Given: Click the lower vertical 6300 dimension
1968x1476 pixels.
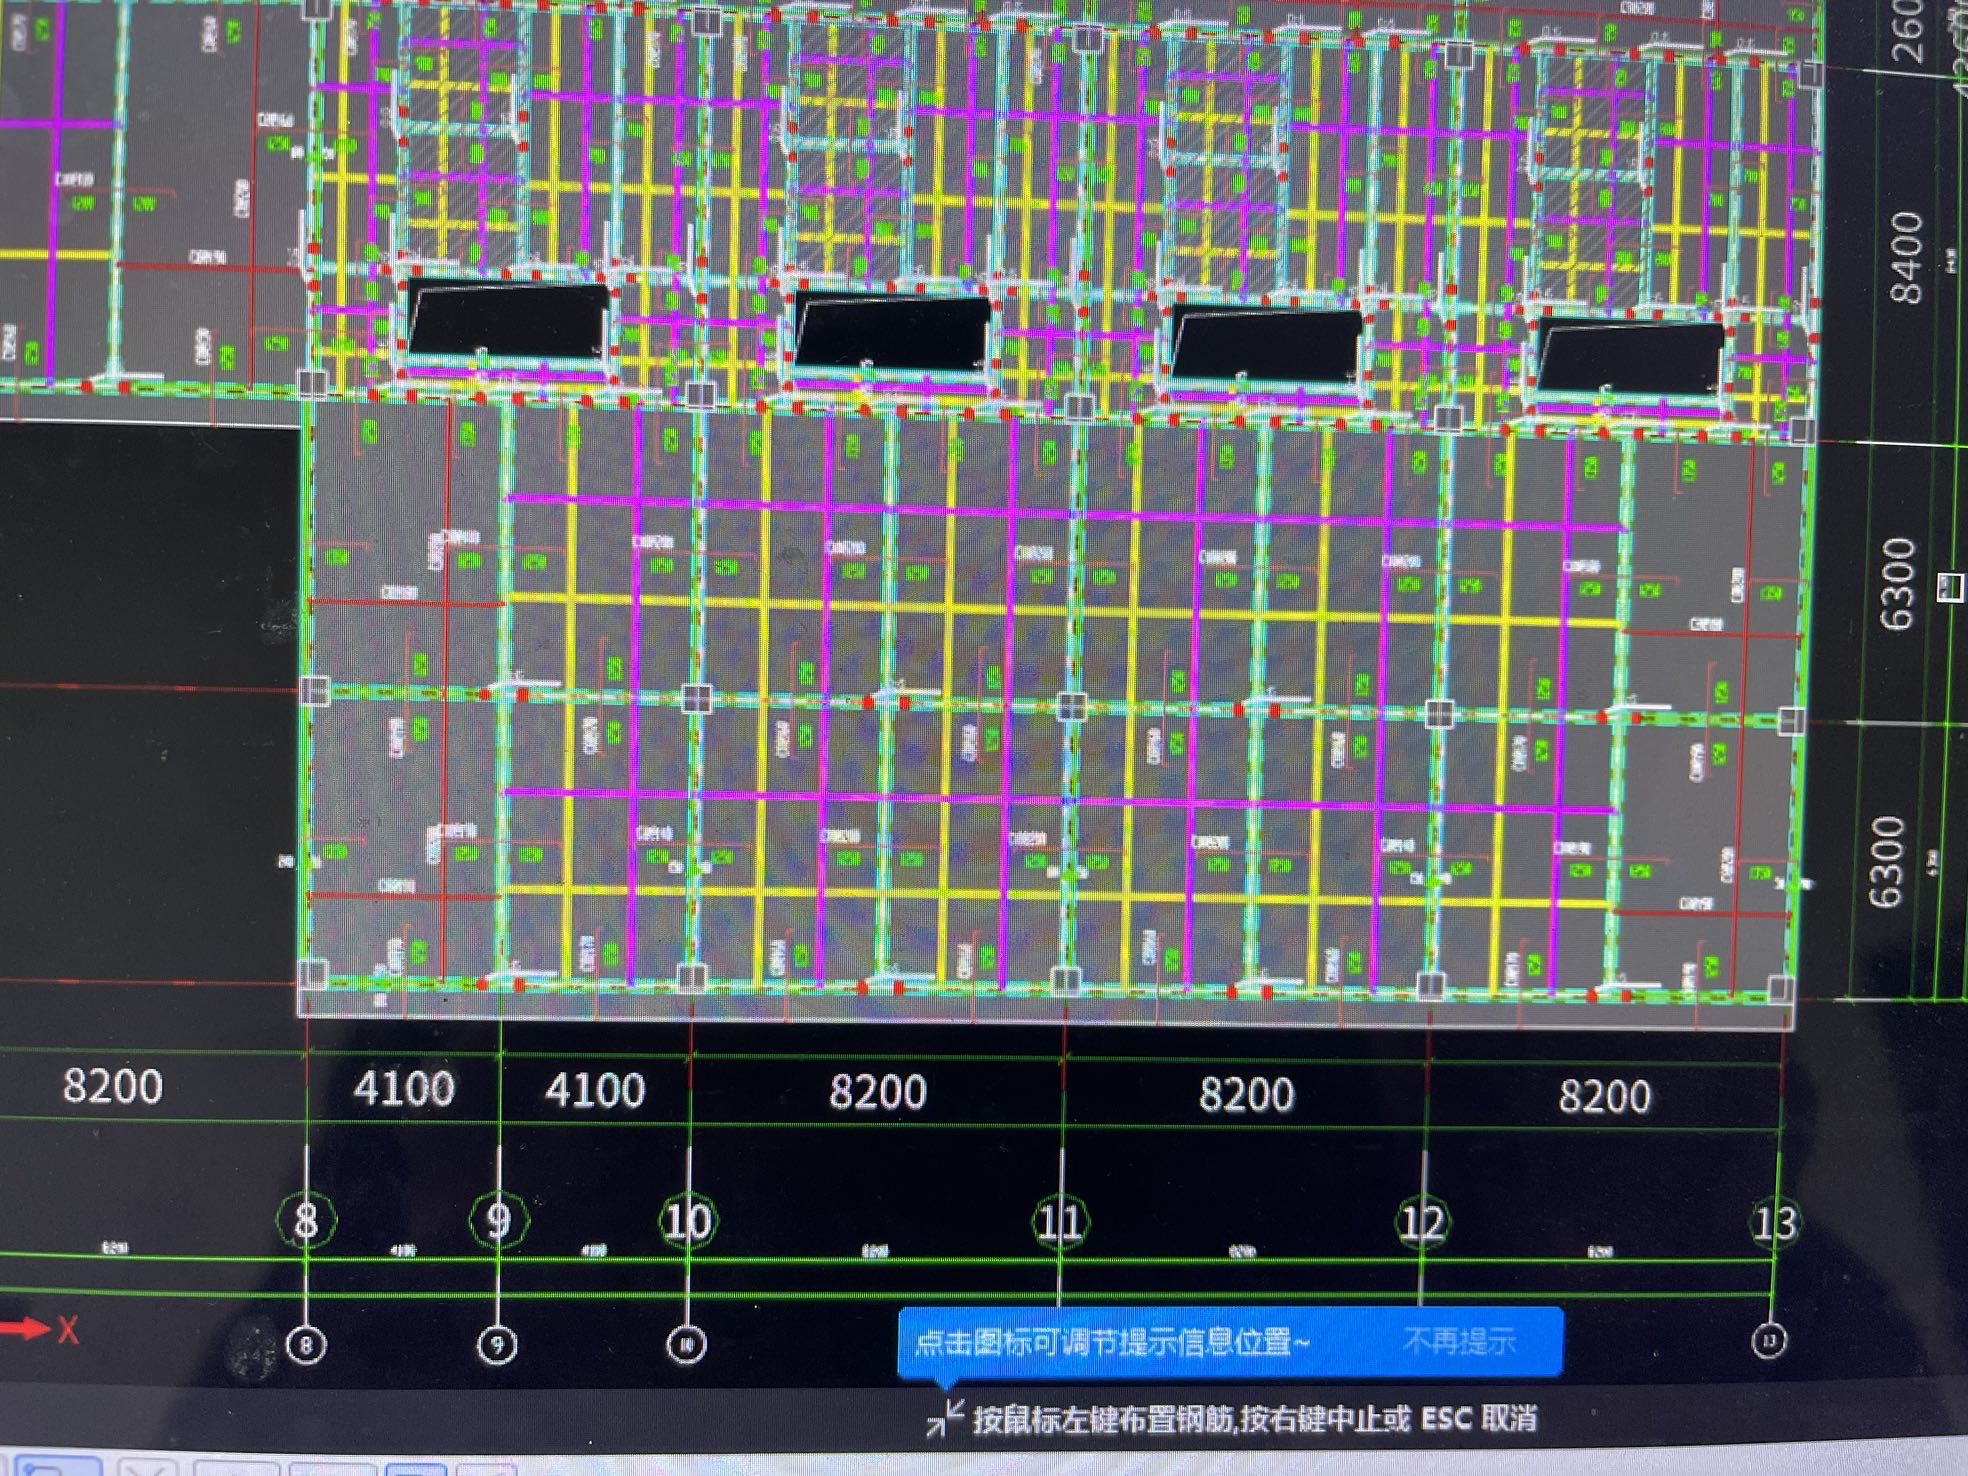Looking at the screenshot, I should click(1887, 862).
